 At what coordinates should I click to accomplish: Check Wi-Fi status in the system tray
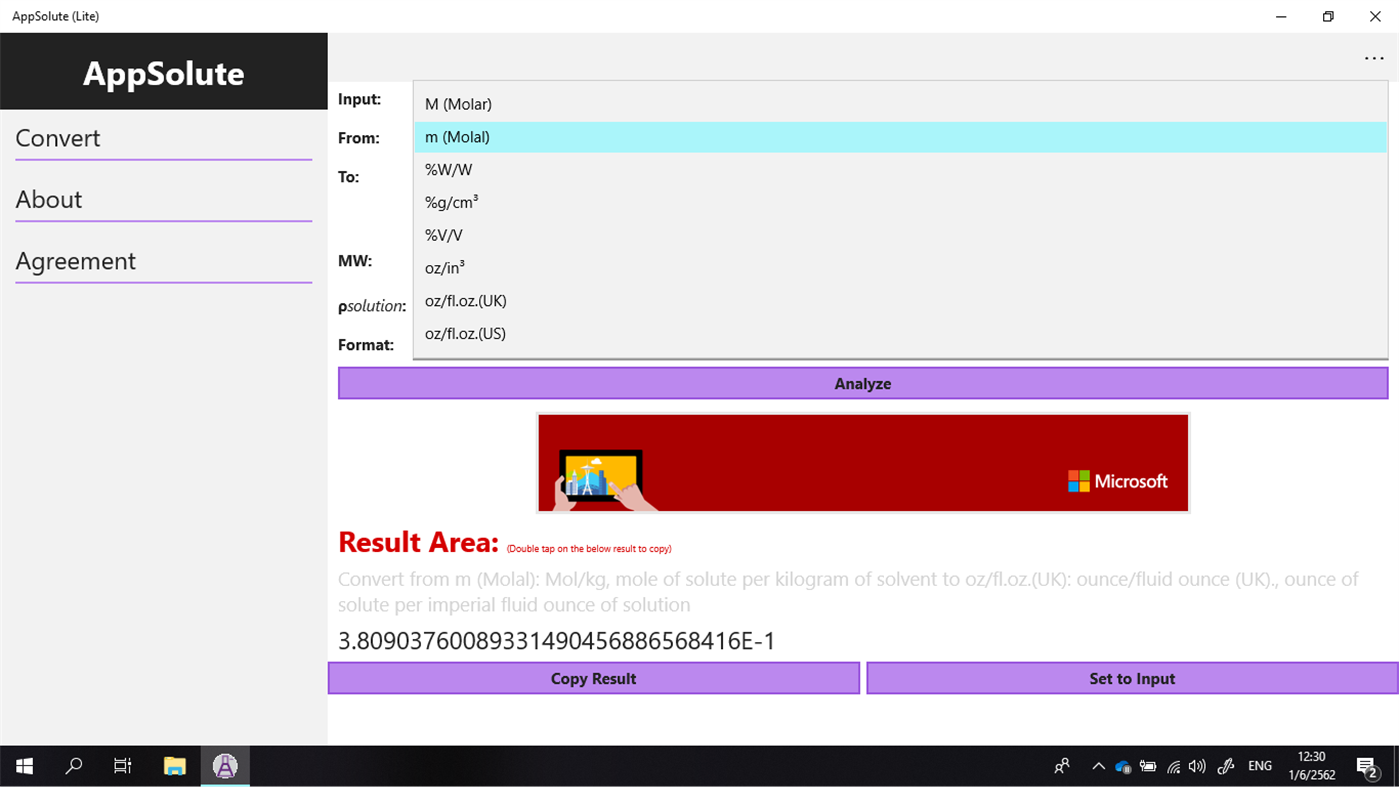click(1172, 765)
